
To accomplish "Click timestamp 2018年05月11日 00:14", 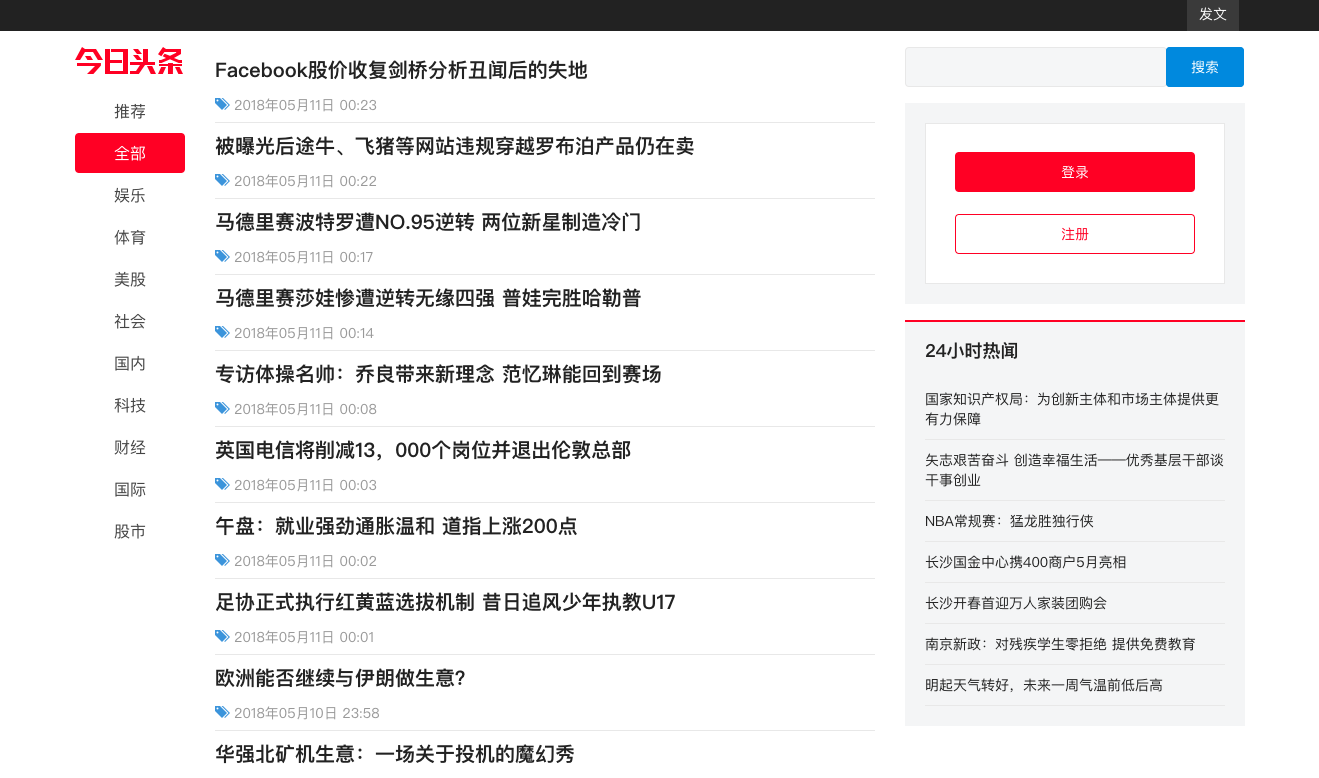I will [x=304, y=333].
